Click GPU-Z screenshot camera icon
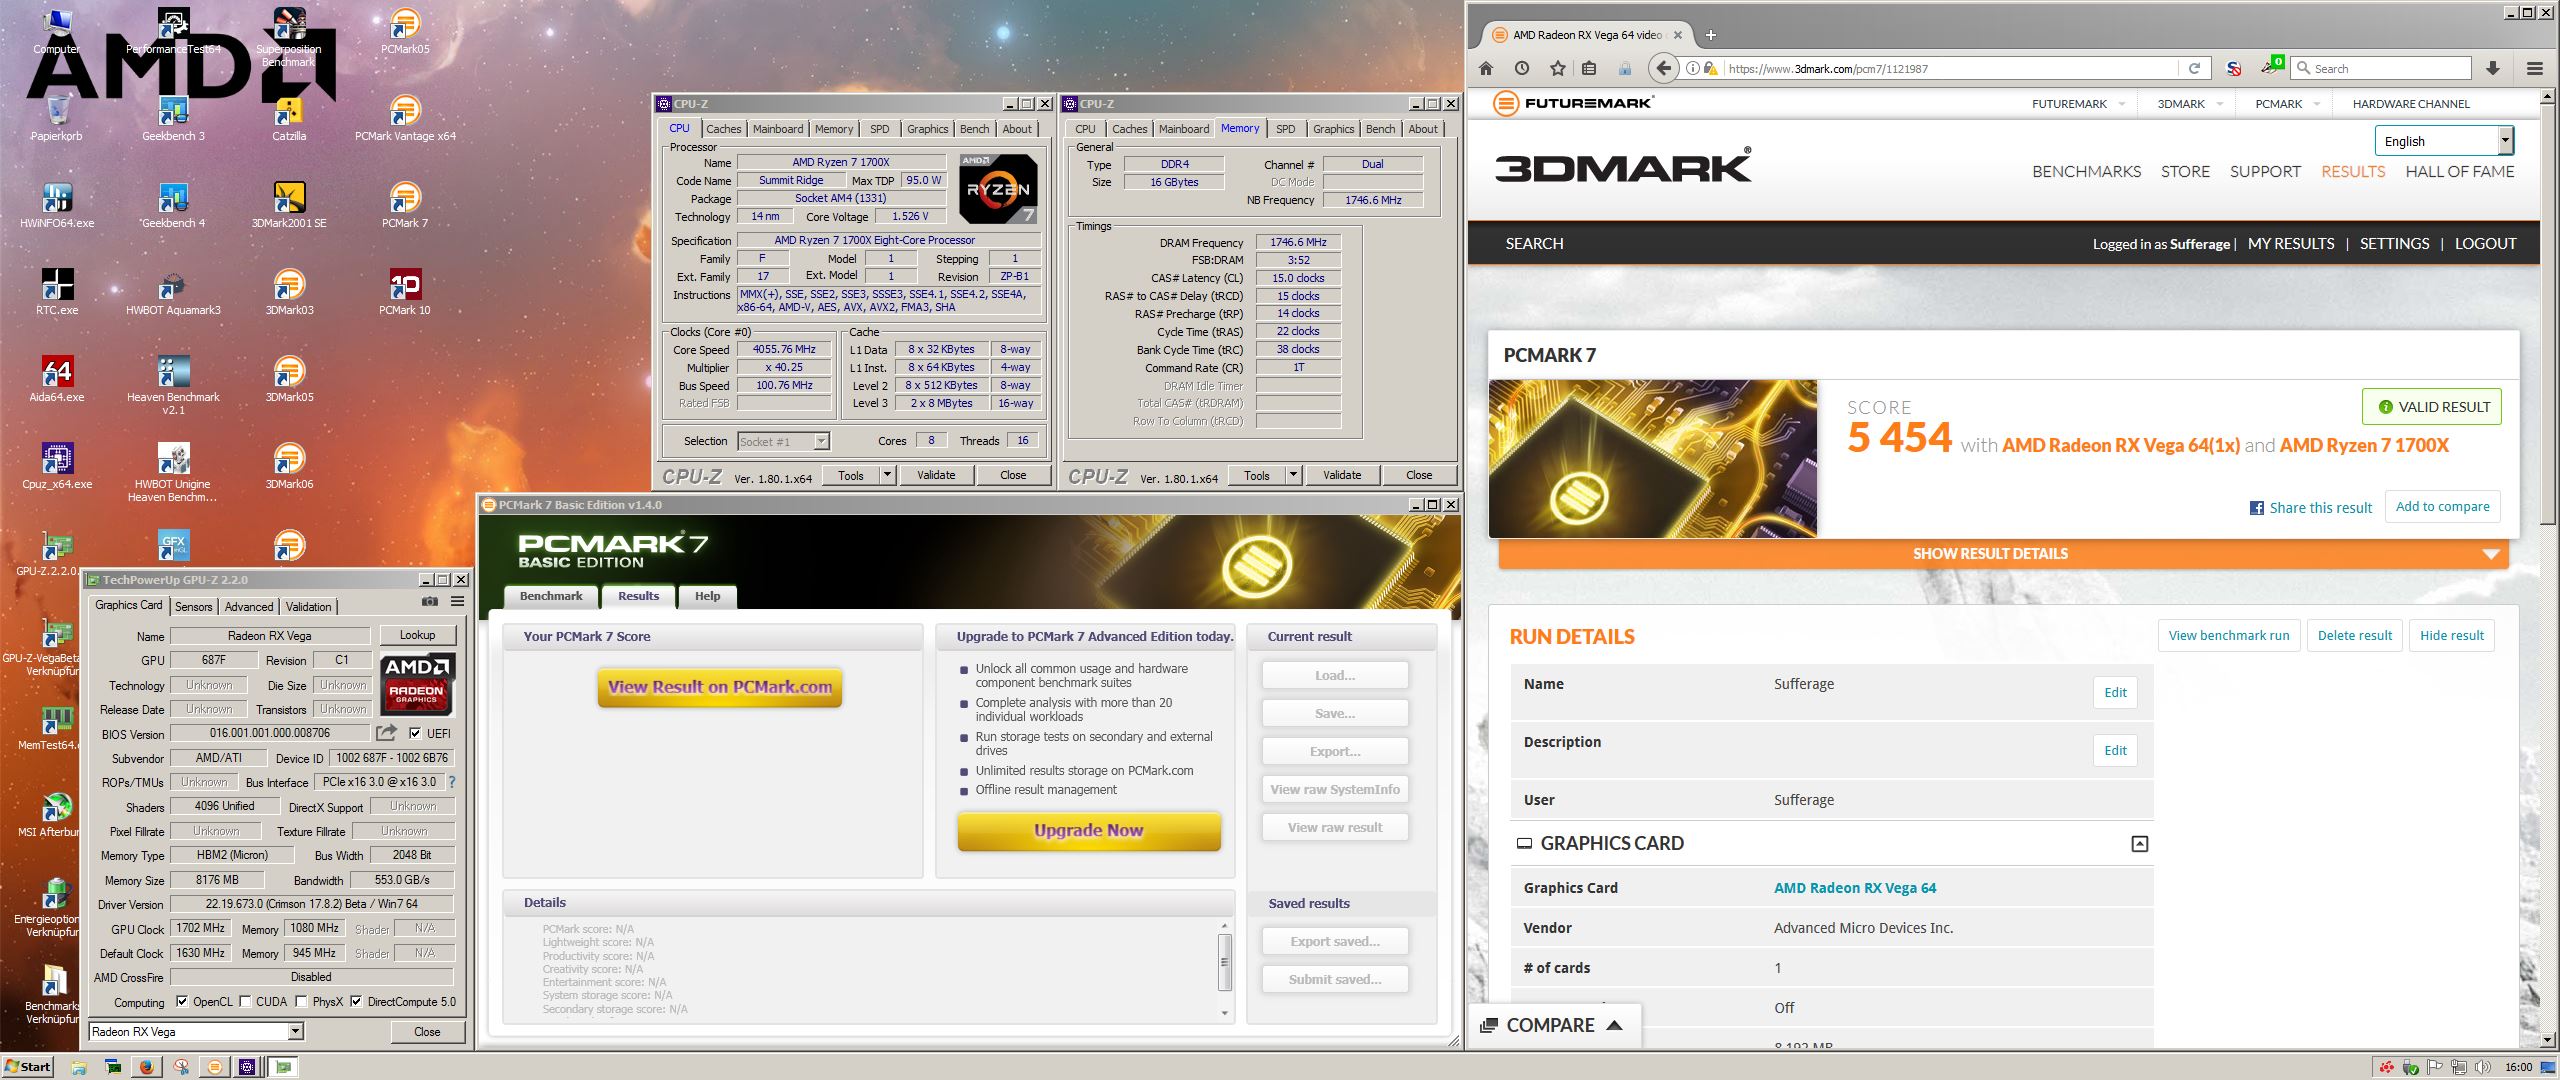The image size is (2560, 1080). [429, 601]
